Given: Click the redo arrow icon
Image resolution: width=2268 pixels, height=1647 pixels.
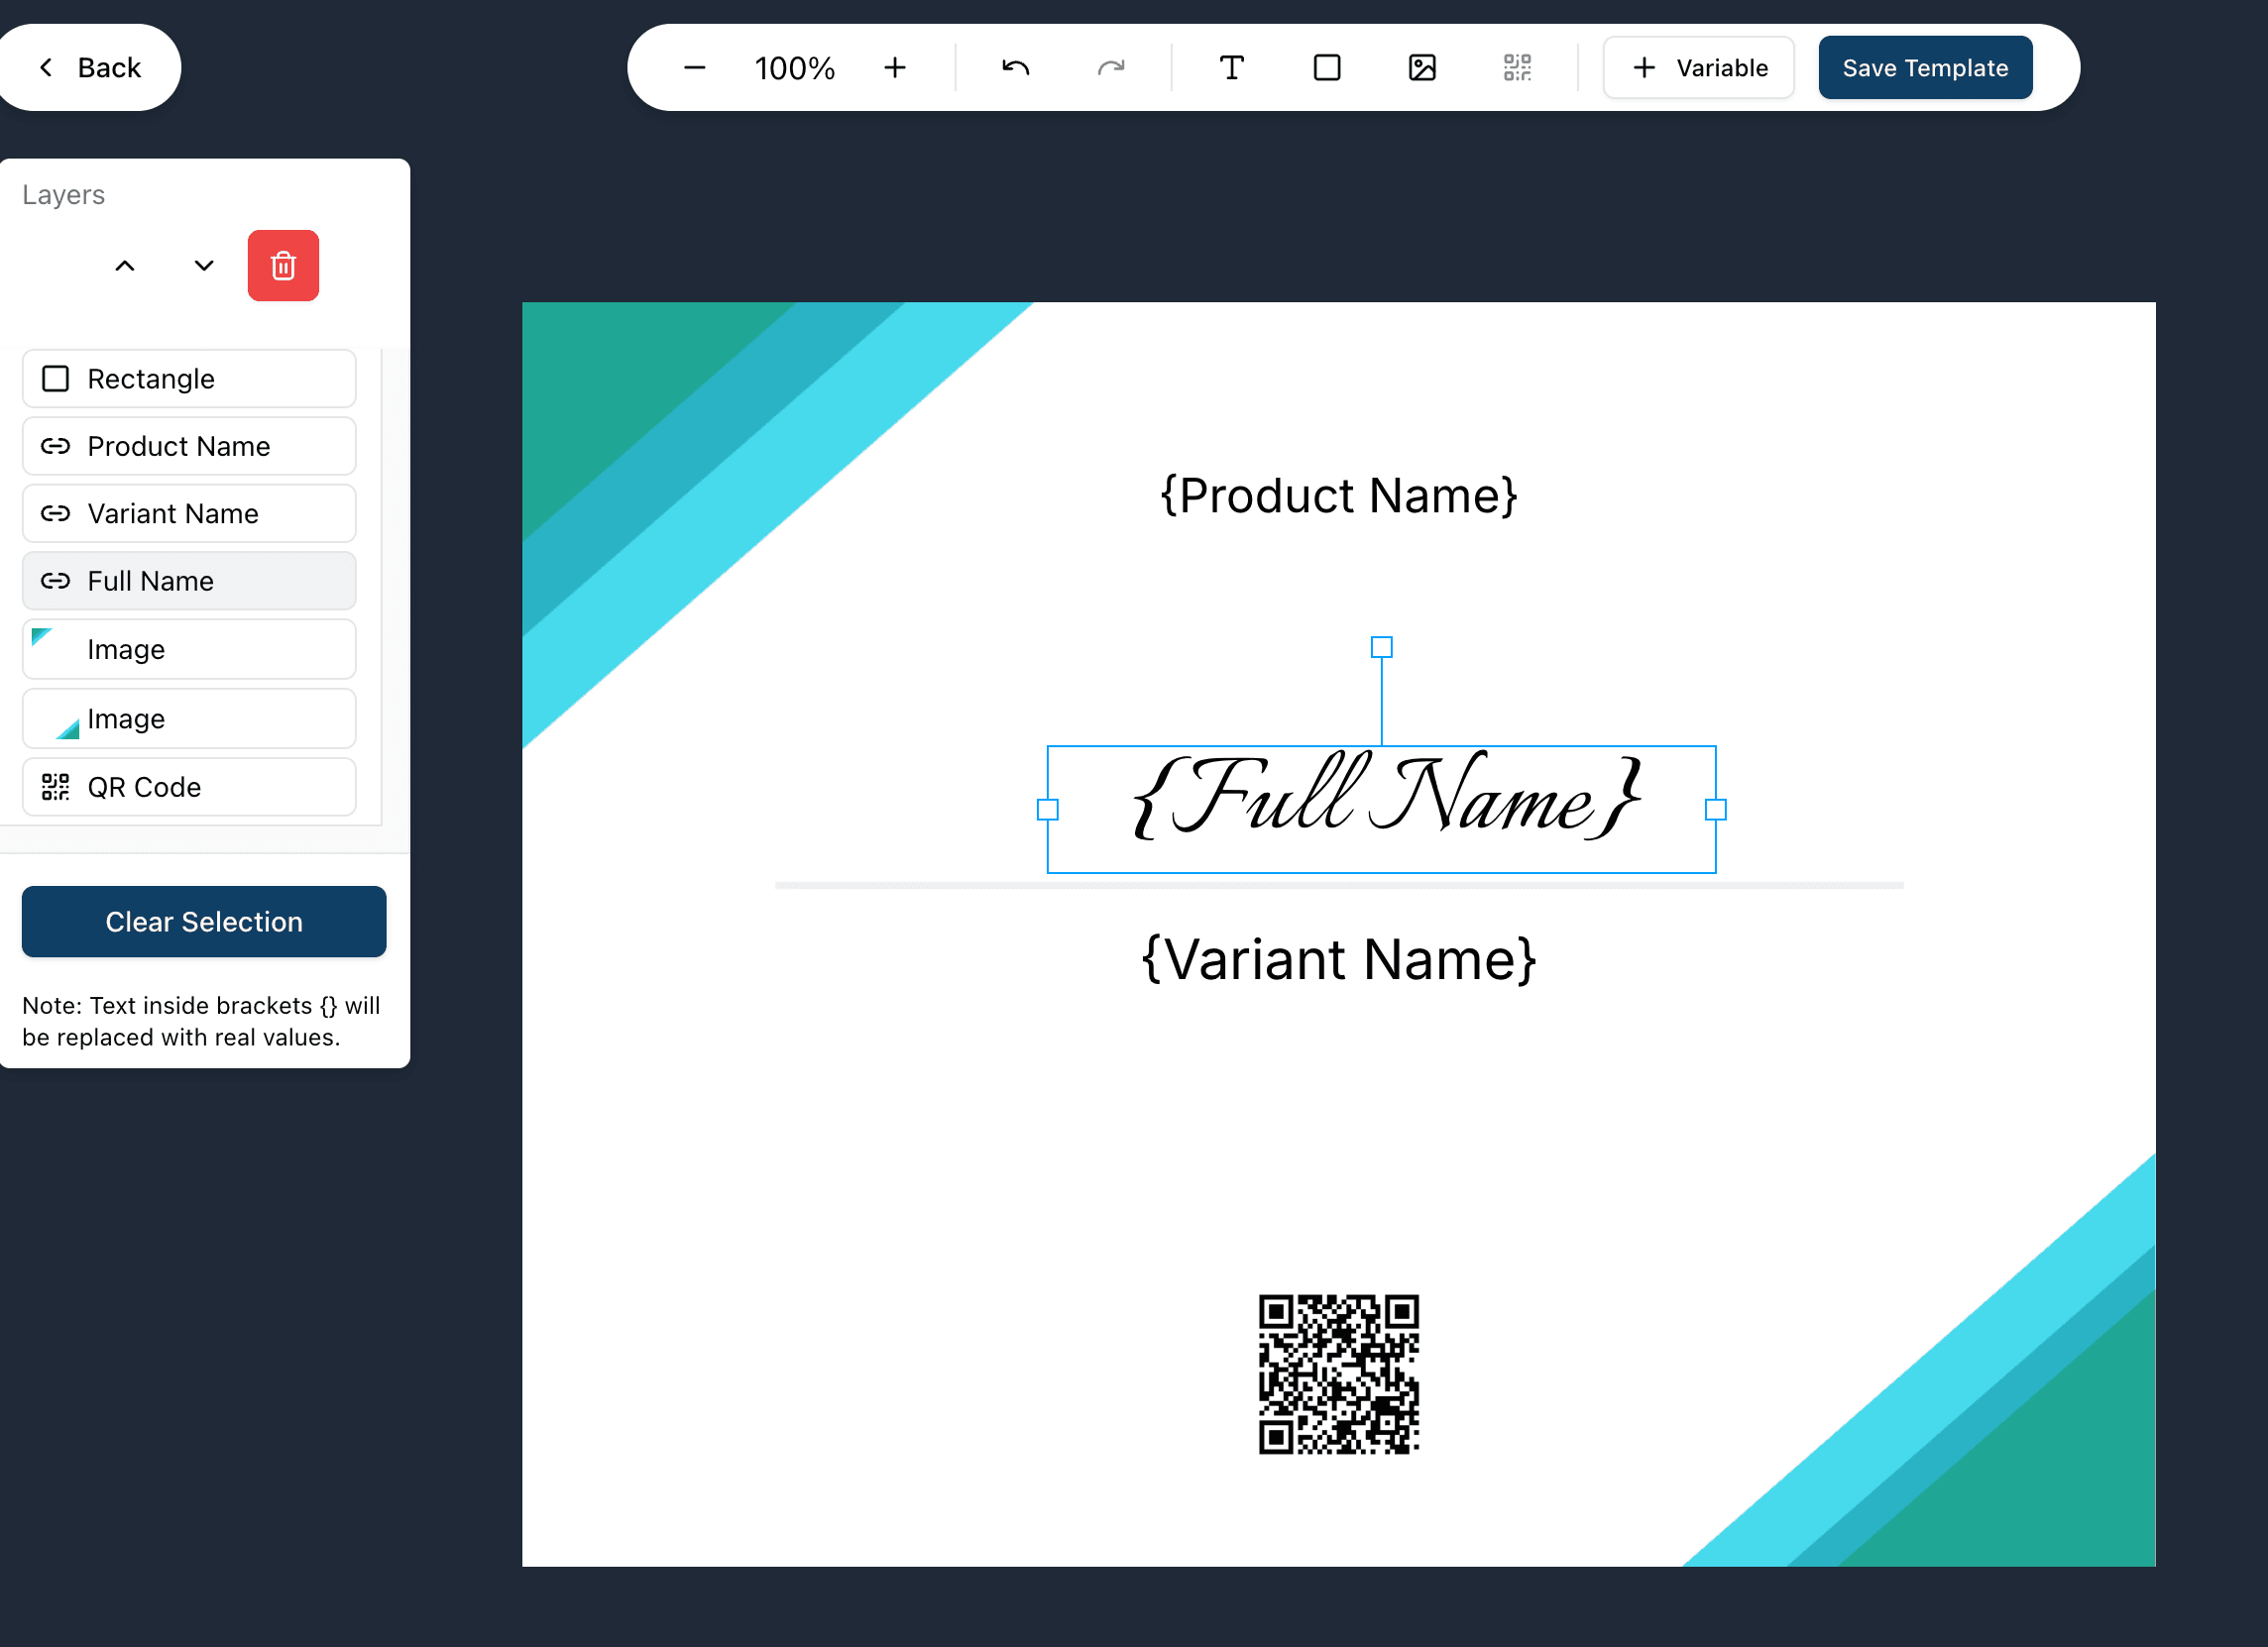Looking at the screenshot, I should (1110, 68).
